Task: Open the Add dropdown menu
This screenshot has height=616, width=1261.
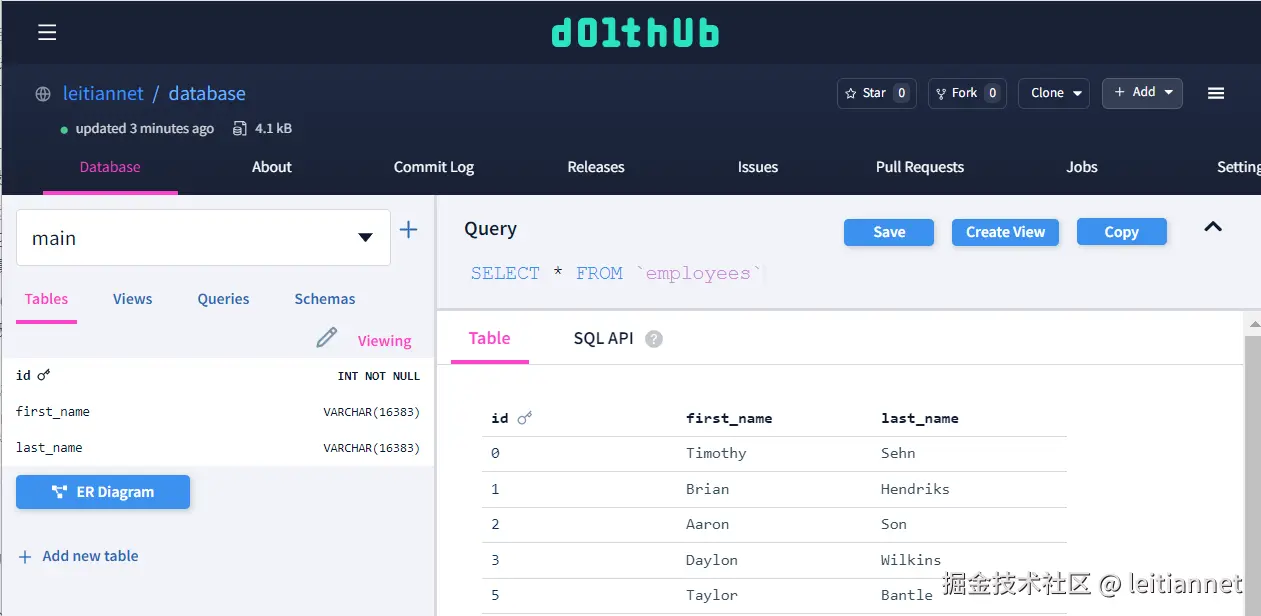Action: (x=1142, y=93)
